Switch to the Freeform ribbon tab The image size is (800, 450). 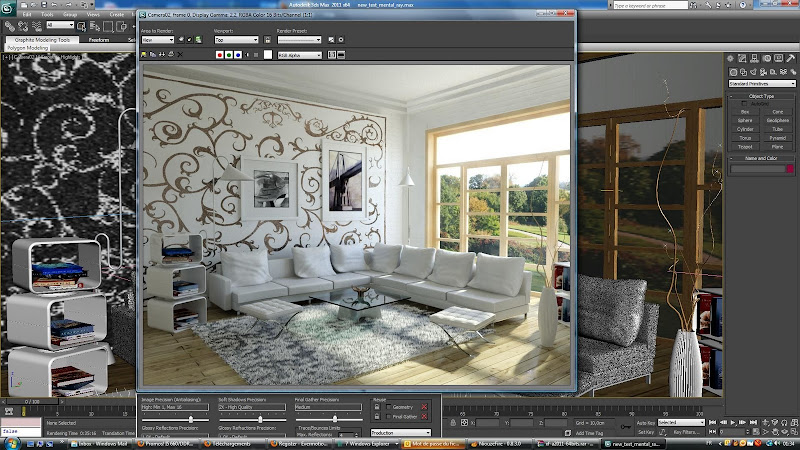(99, 39)
